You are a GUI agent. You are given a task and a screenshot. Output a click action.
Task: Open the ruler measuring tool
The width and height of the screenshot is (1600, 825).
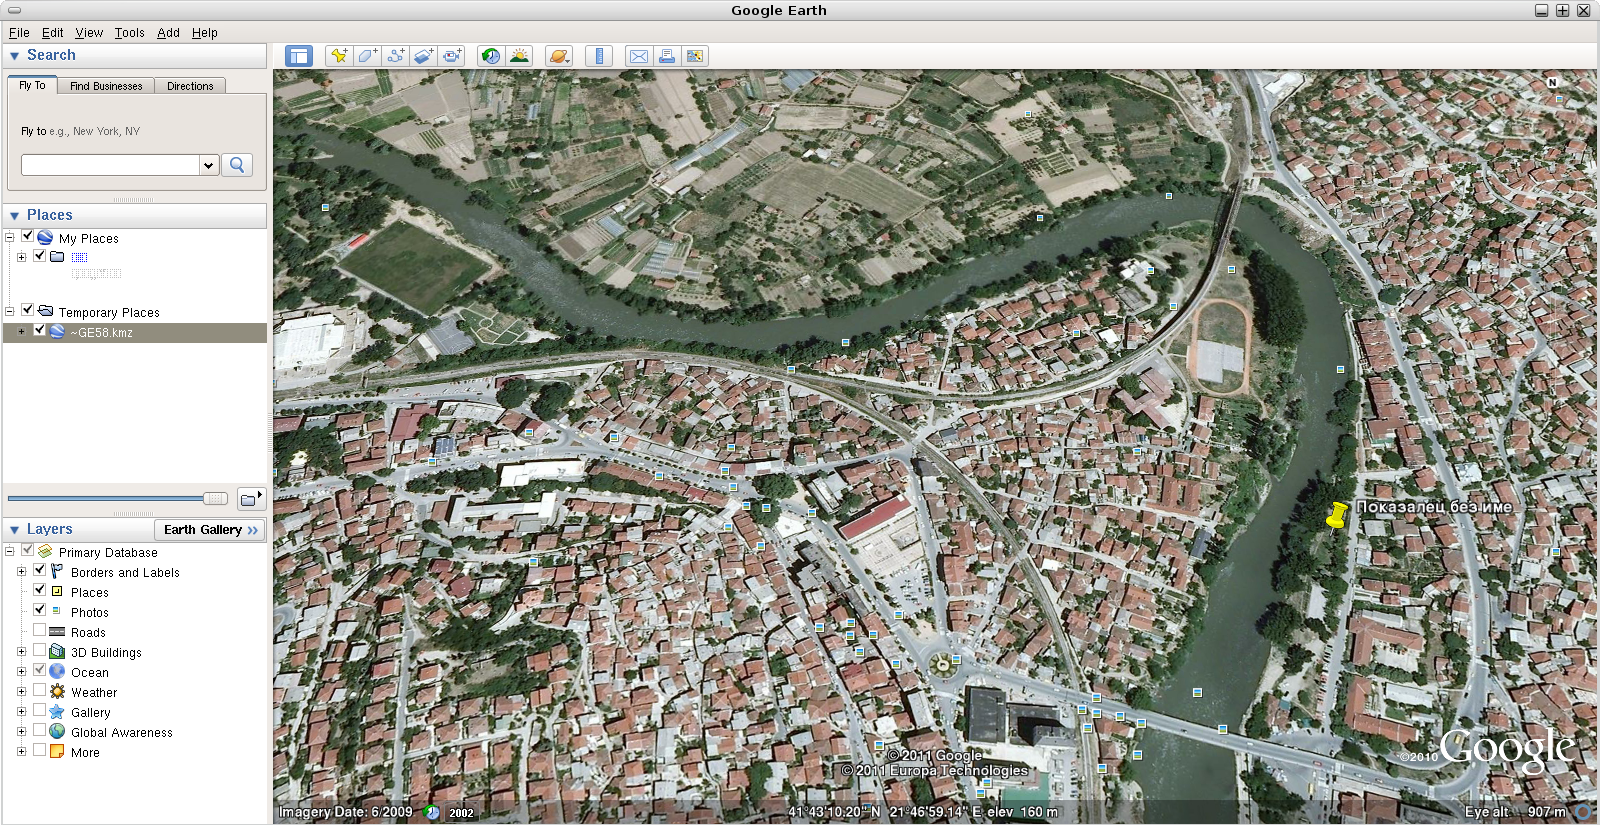click(599, 56)
